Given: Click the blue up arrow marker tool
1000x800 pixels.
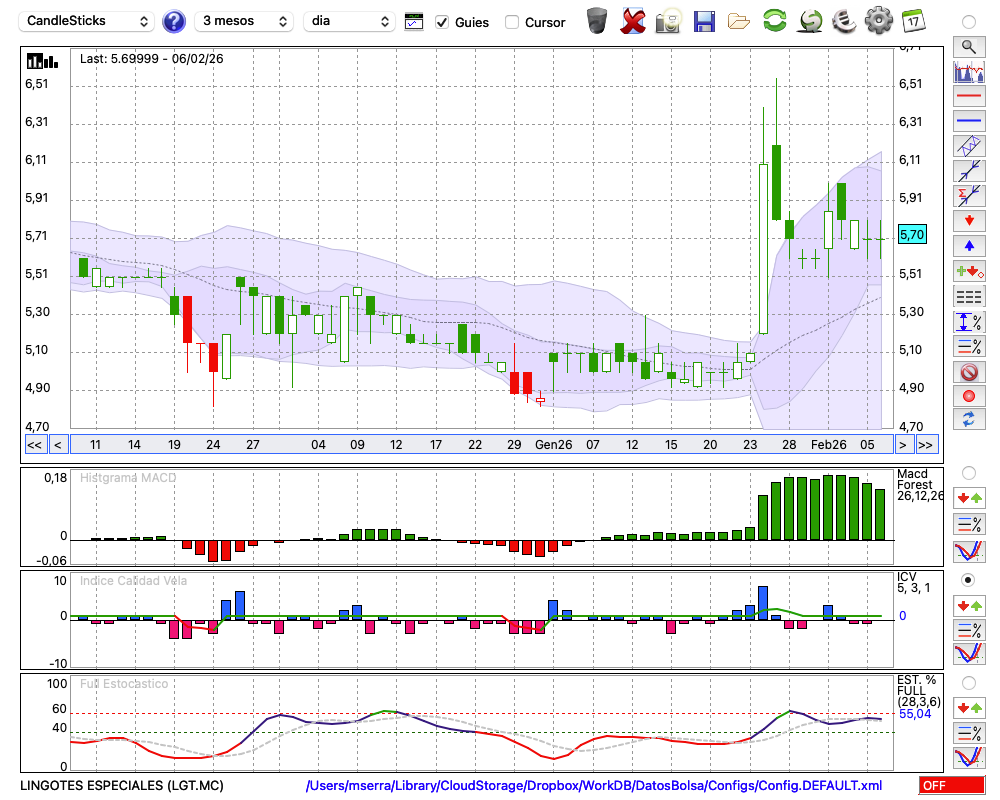Looking at the screenshot, I should 968,245.
